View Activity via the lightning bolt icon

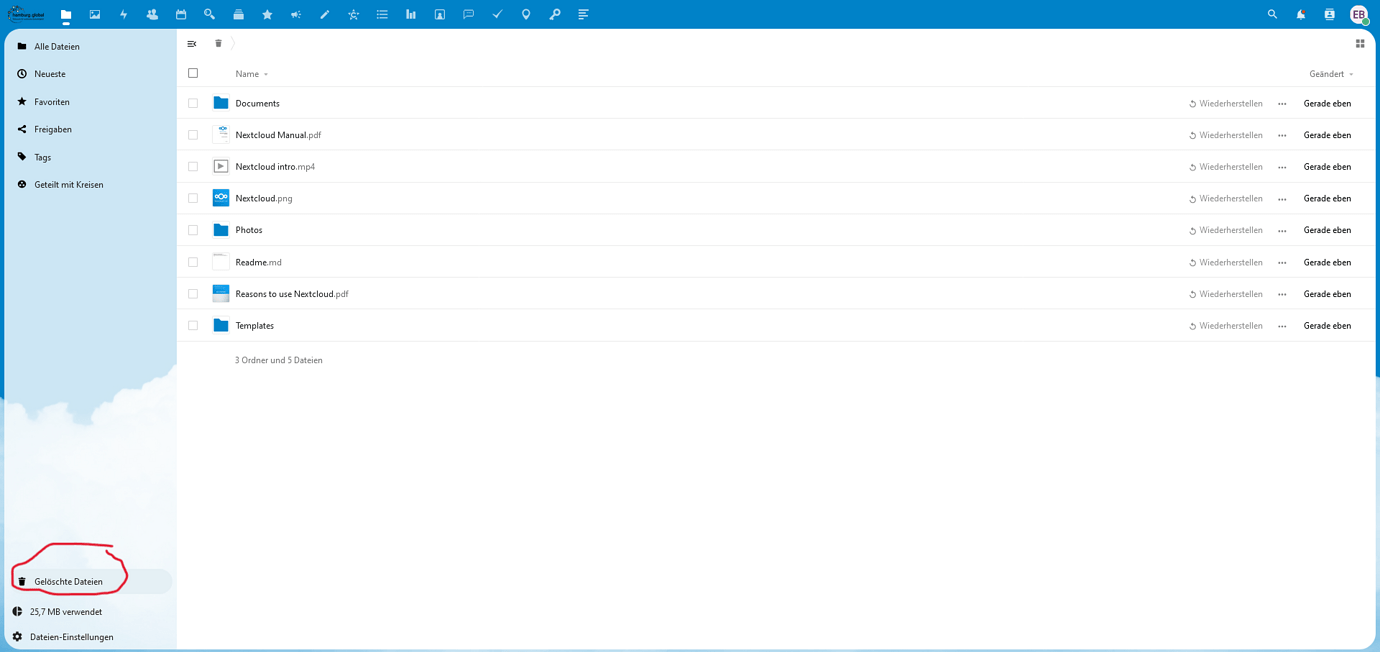coord(123,14)
